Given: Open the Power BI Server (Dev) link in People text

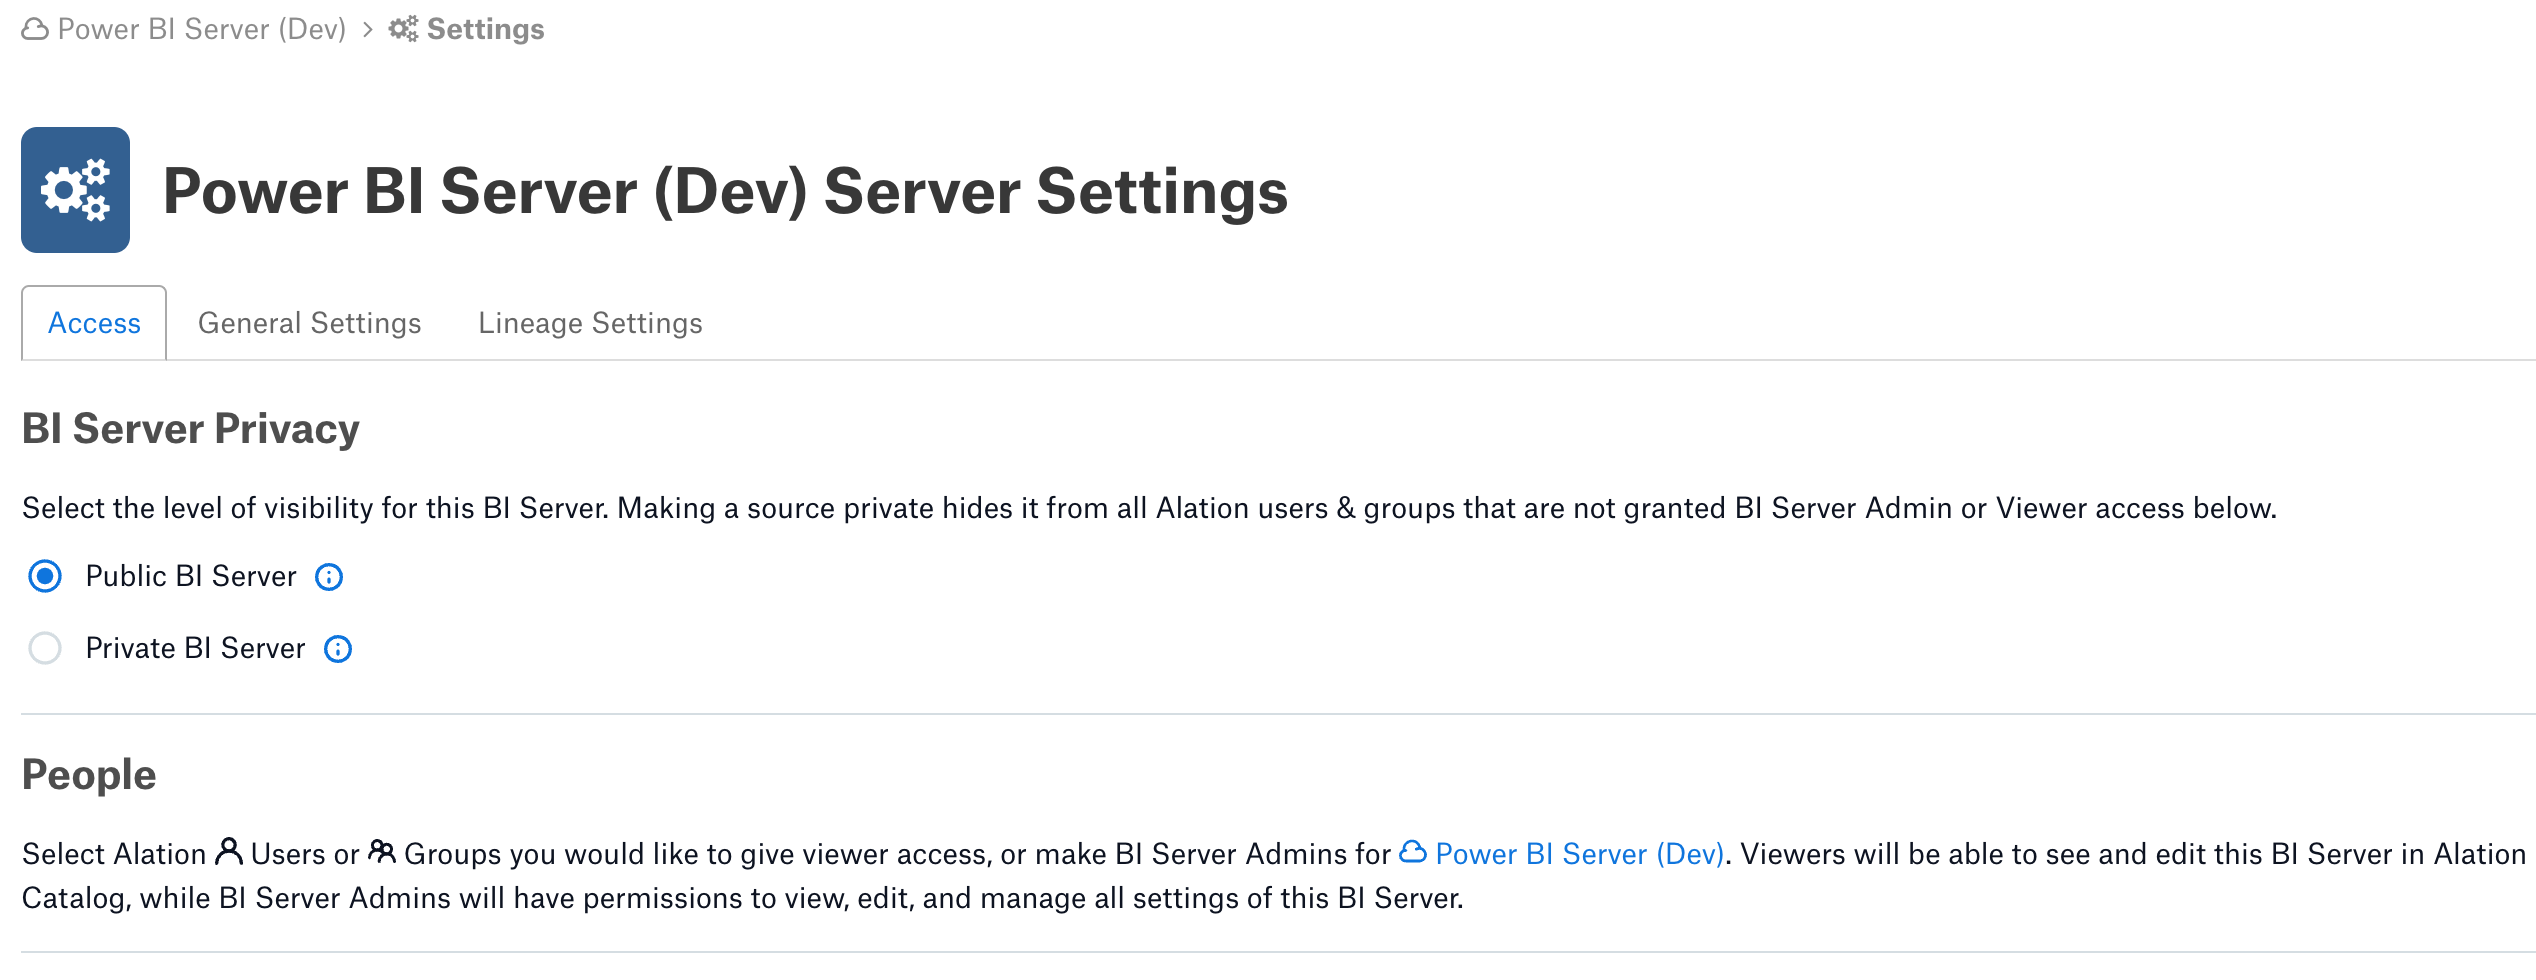Looking at the screenshot, I should click(x=1579, y=853).
